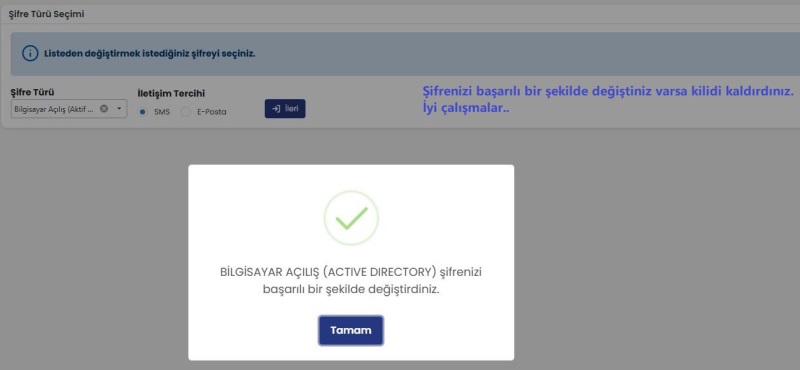Click the Şifre Türü field label
The width and height of the screenshot is (800, 370).
[x=33, y=92]
